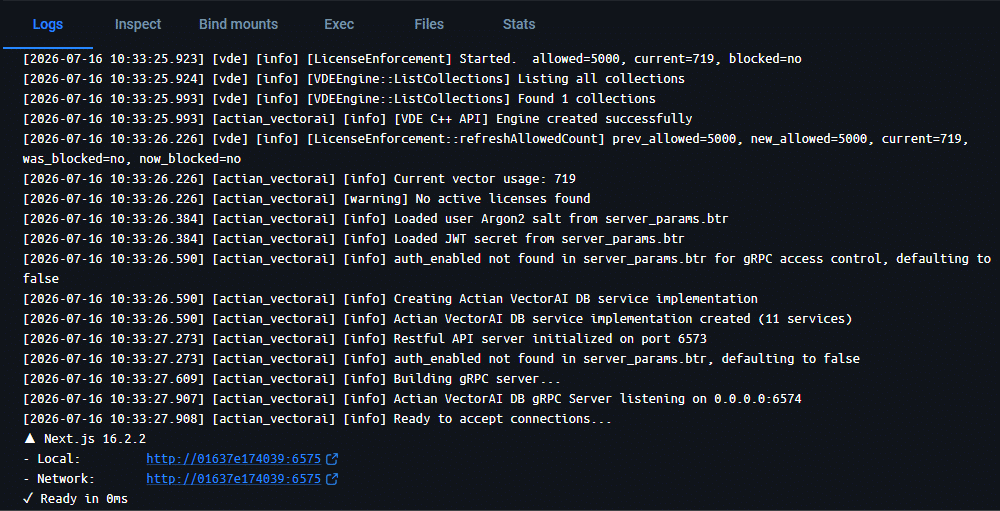Viewport: 1000px width, 511px height.
Task: Click 'Restful API server initialized on port 6573'
Action: [365, 339]
